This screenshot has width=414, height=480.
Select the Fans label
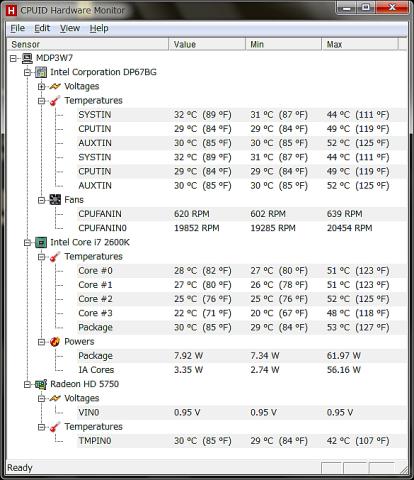click(x=74, y=200)
